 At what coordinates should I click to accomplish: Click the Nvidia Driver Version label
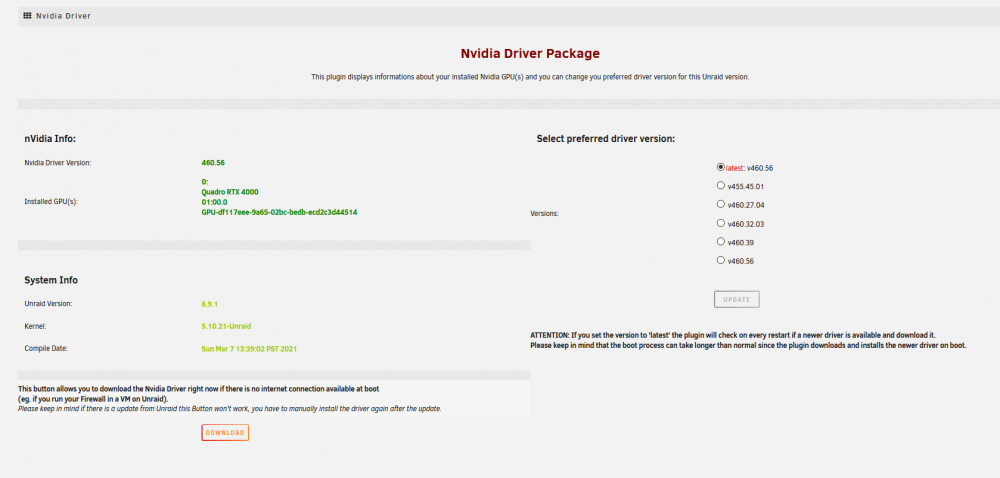pyautogui.click(x=58, y=163)
